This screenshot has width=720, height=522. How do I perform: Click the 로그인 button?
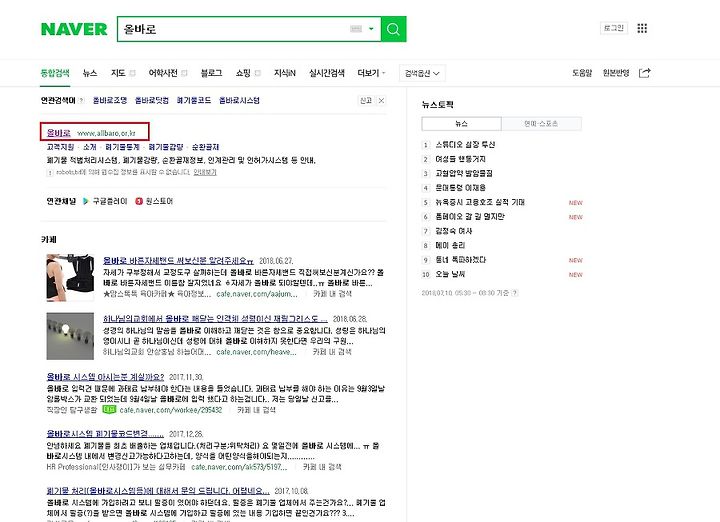click(x=614, y=28)
